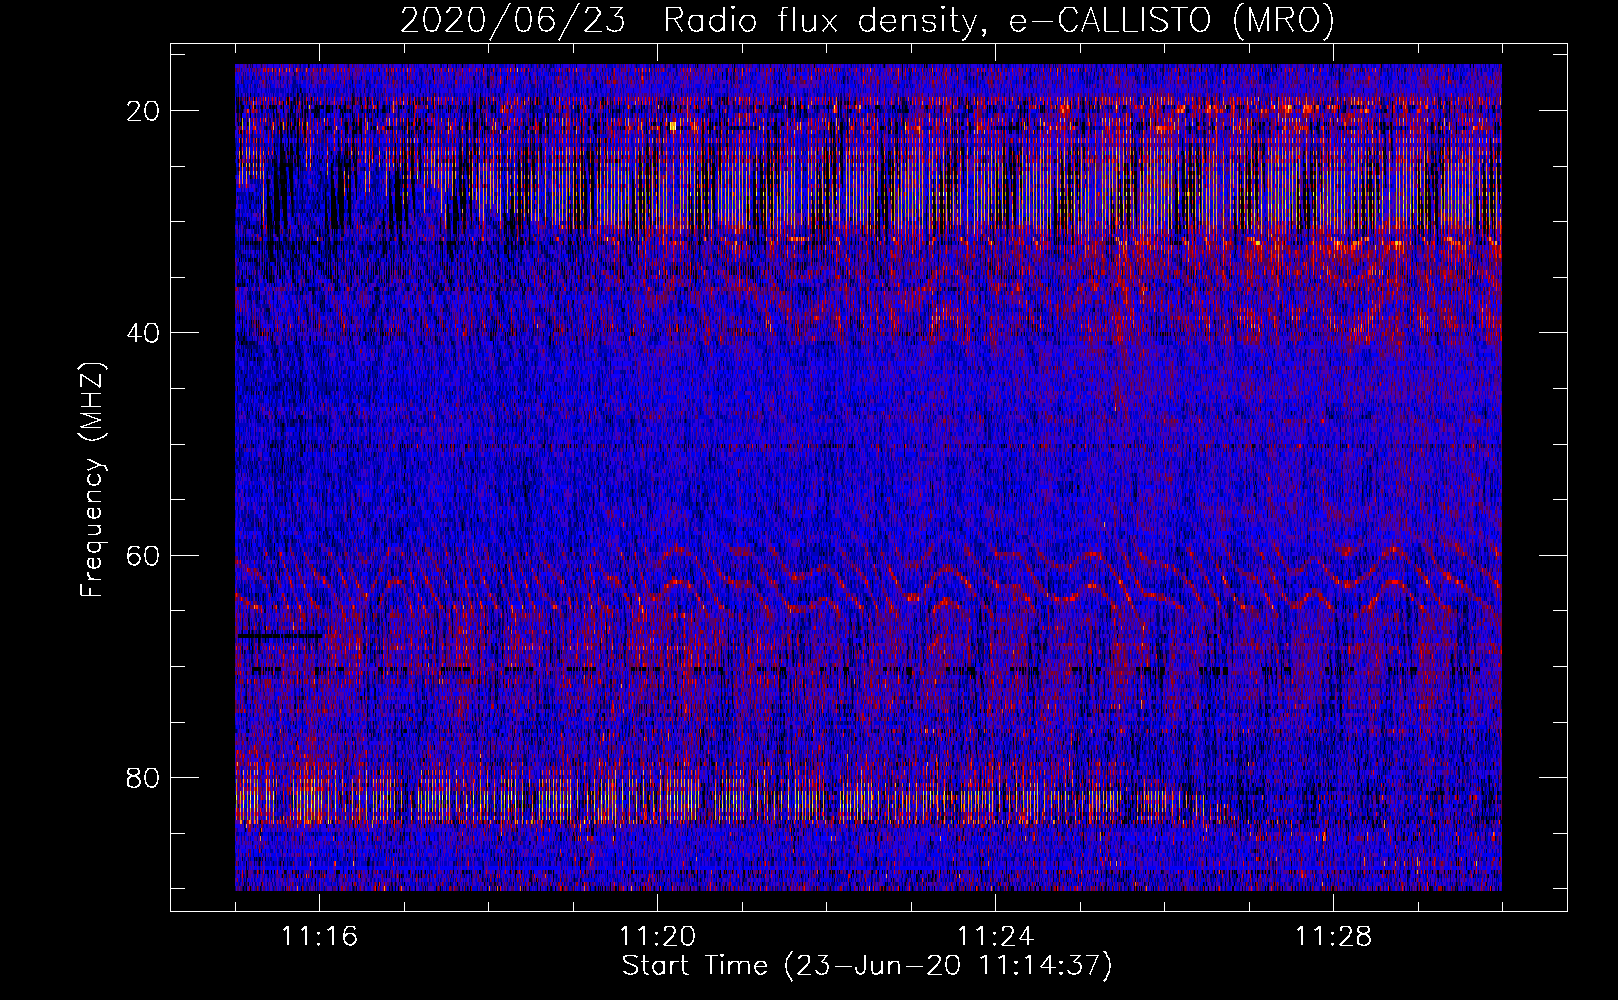1618x1000 pixels.
Task: Select the 40 MHz frequency tick label
Action: pyautogui.click(x=144, y=333)
